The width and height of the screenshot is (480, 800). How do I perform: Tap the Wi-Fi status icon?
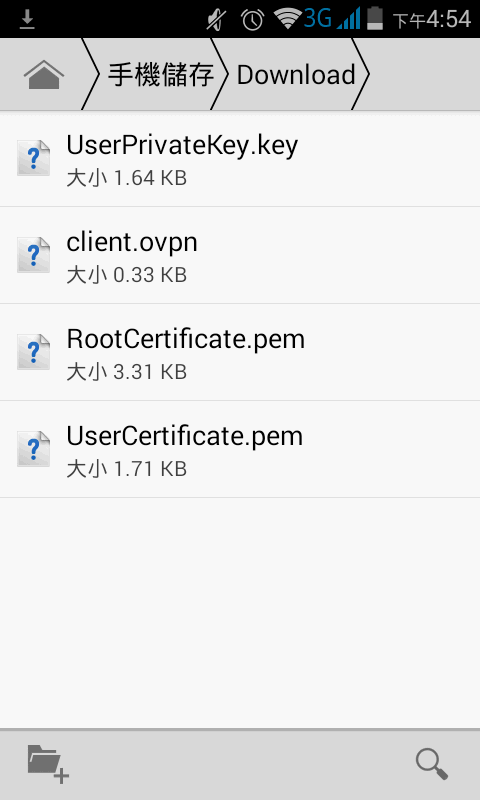click(x=287, y=19)
